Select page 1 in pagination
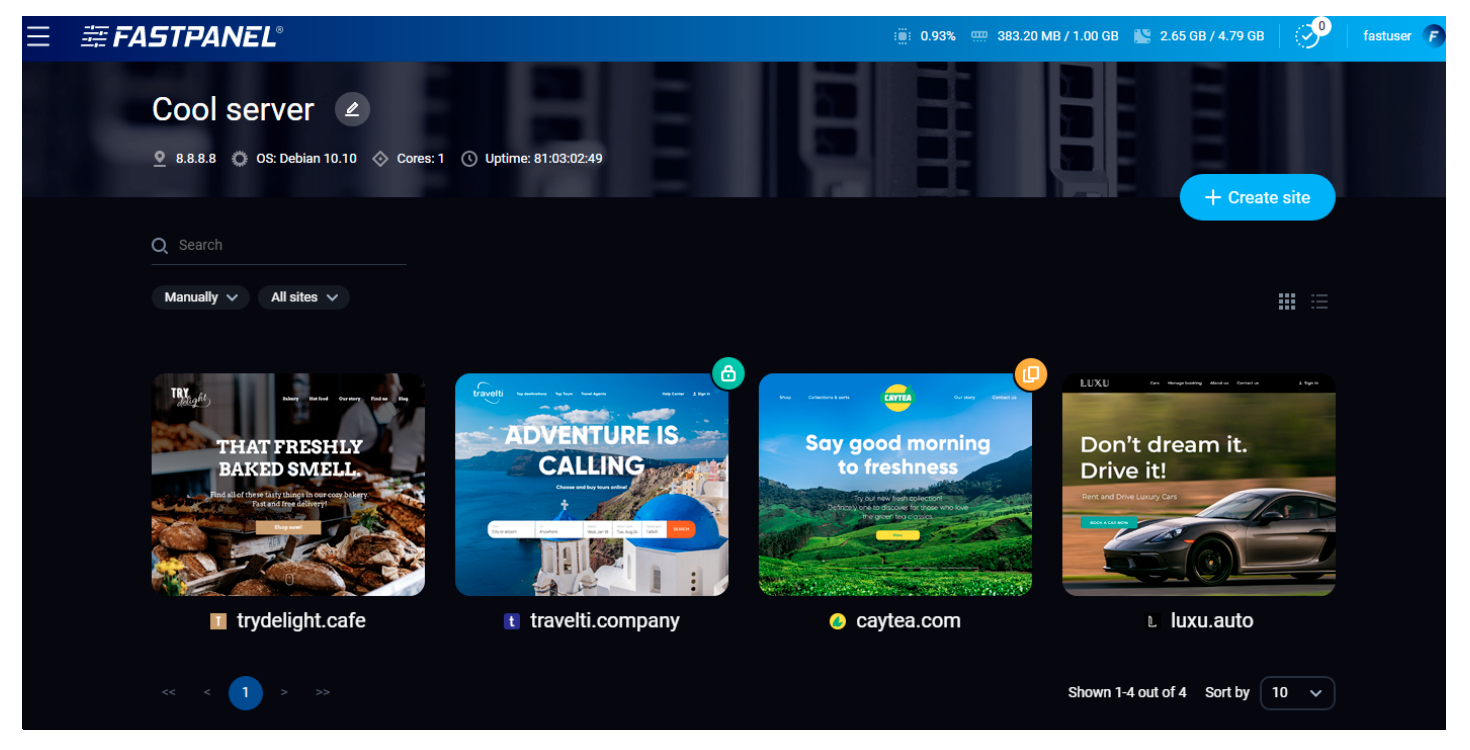Image resolution: width=1470 pixels, height=750 pixels. pyautogui.click(x=245, y=693)
